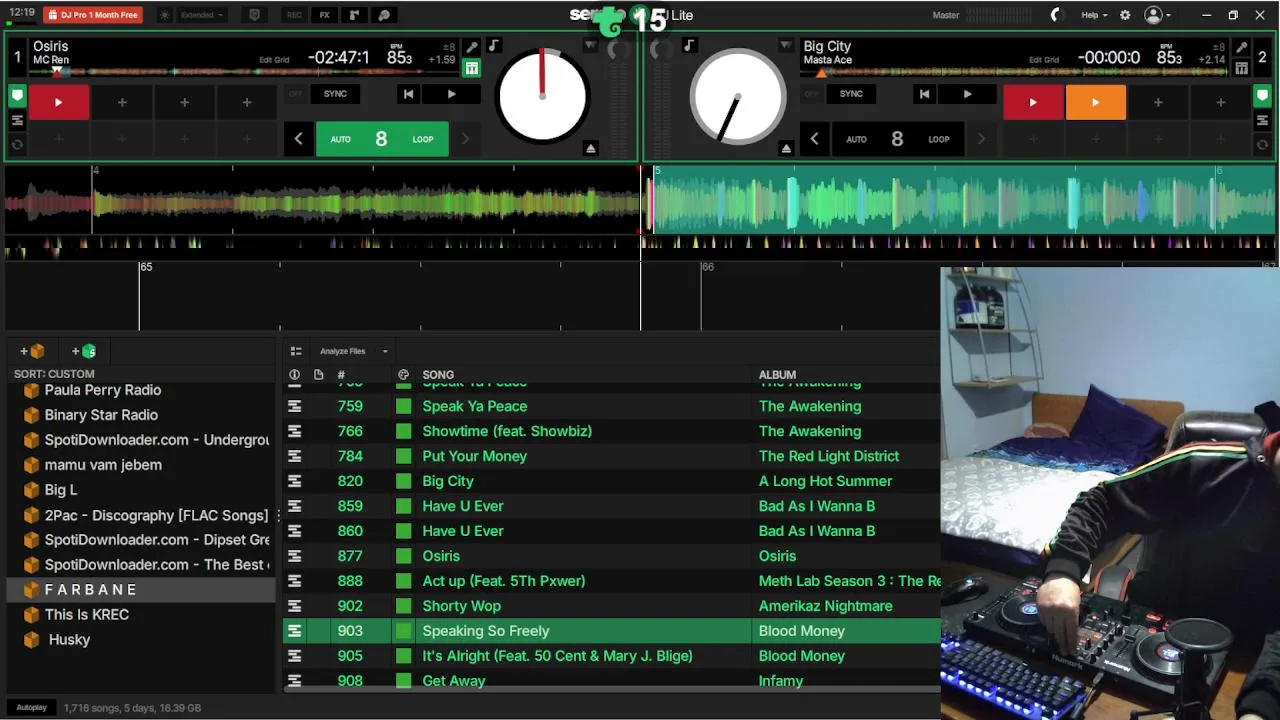
Task: Select deck 2 loop roll tab icon
Action: [x=1262, y=144]
